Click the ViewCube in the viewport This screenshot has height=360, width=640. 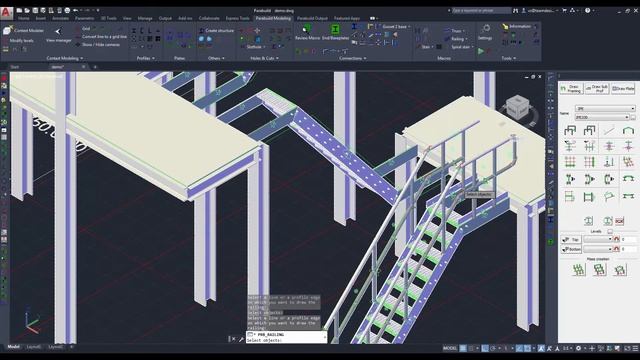[x=518, y=107]
